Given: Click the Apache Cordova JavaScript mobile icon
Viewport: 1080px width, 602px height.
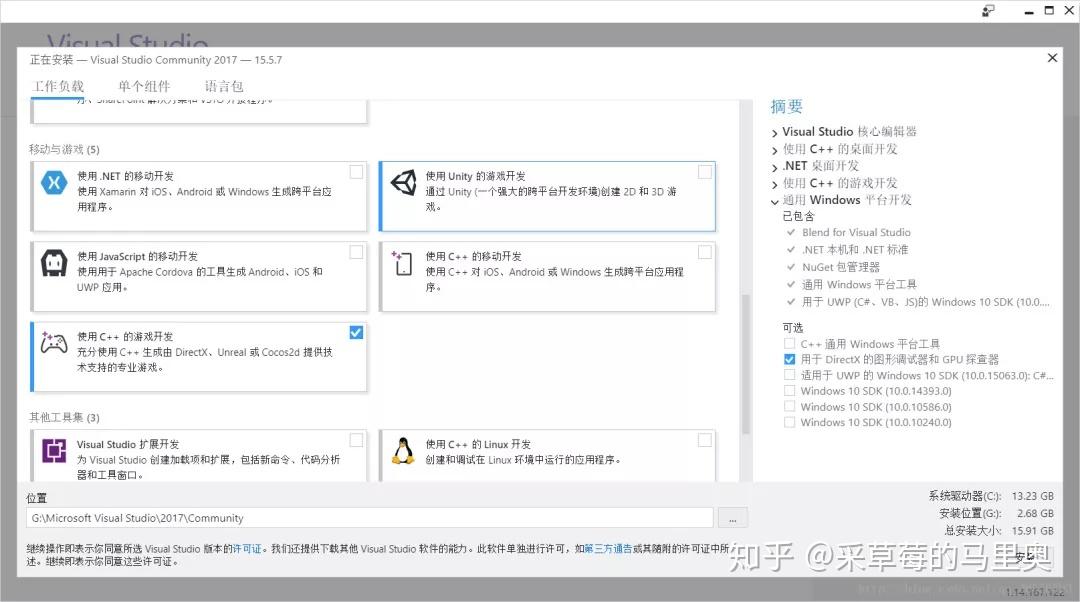Looking at the screenshot, I should (x=54, y=263).
